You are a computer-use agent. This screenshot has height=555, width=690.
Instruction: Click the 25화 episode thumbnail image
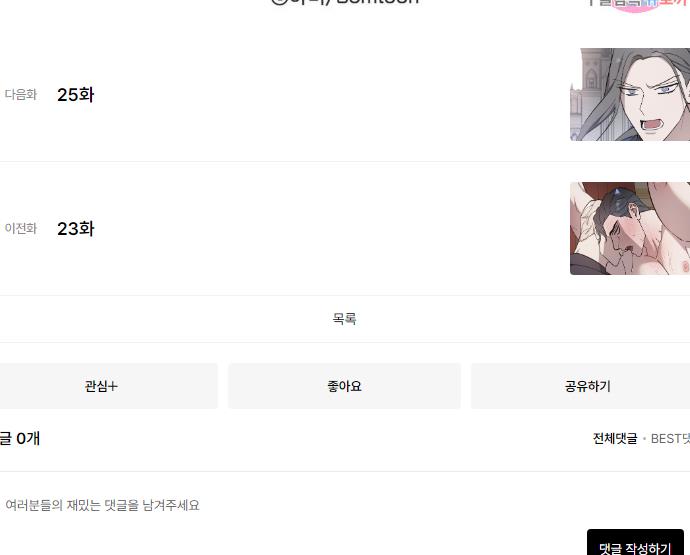(630, 95)
